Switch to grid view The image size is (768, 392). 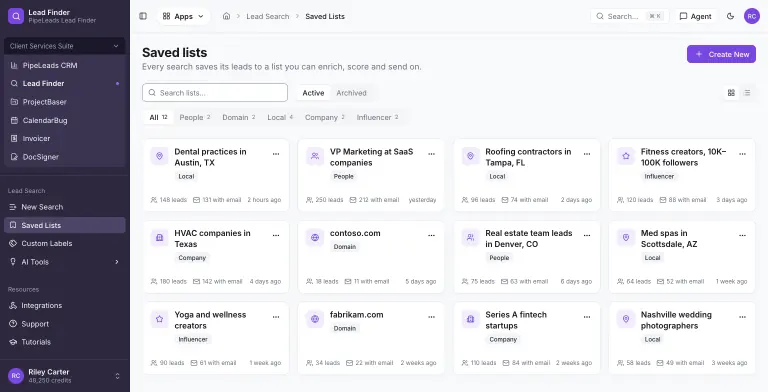731,93
